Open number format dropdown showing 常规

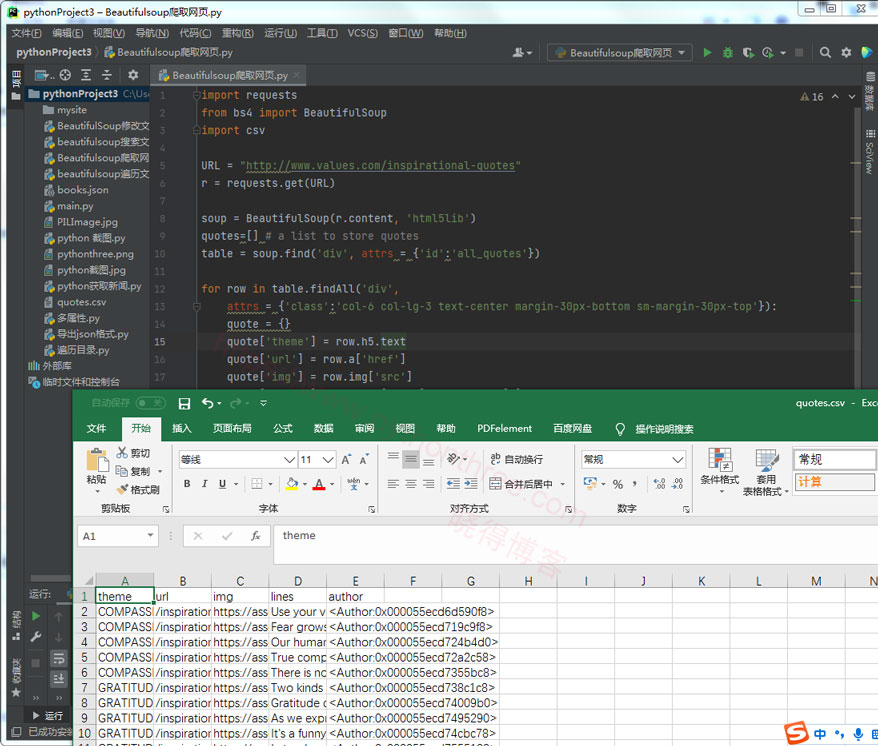click(x=678, y=460)
